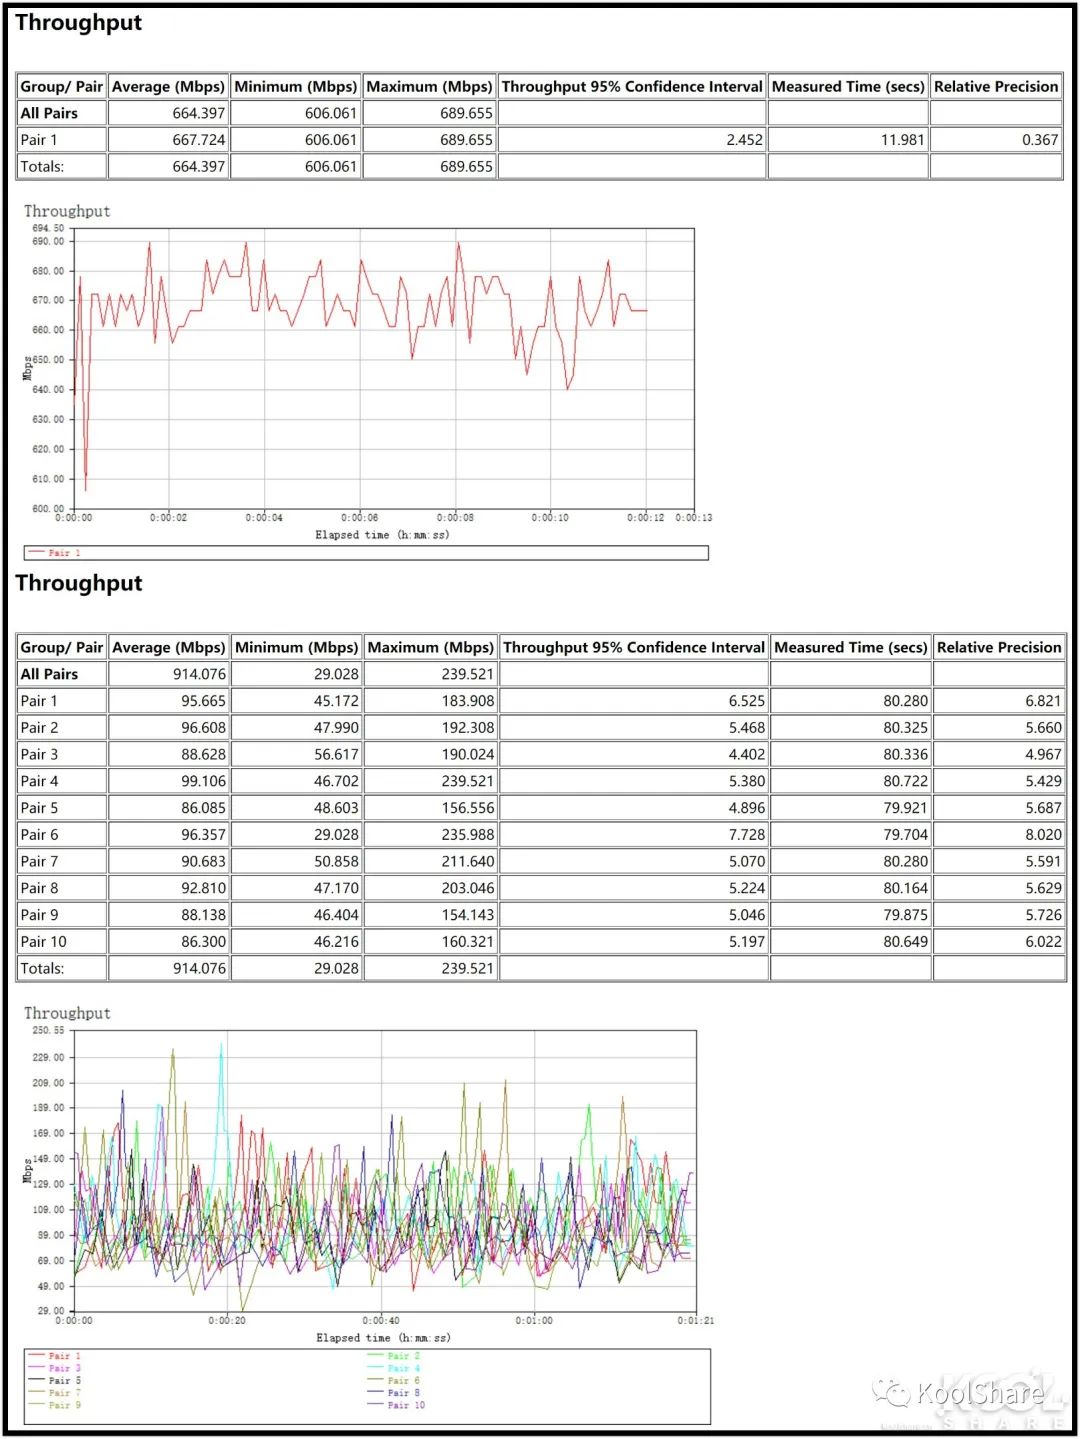Select the 80.164 measured time cell
Image resolution: width=1080 pixels, height=1439 pixels.
pyautogui.click(x=851, y=888)
